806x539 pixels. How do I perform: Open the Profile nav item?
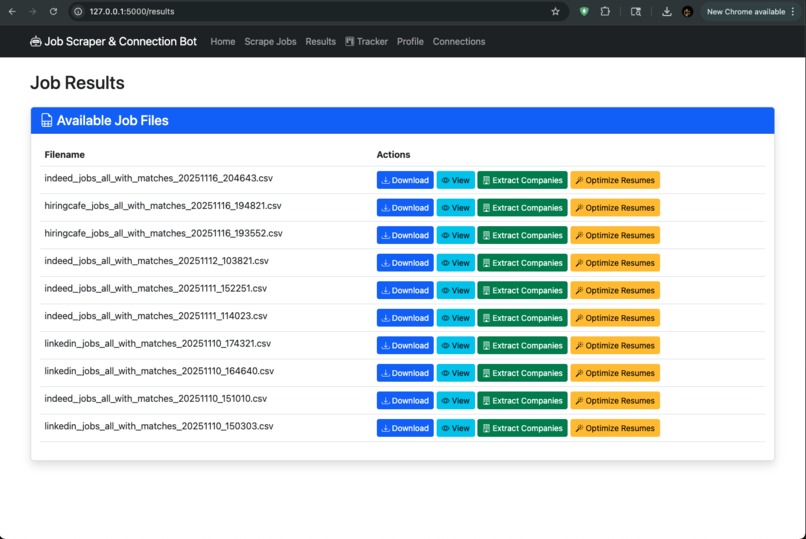coord(410,42)
